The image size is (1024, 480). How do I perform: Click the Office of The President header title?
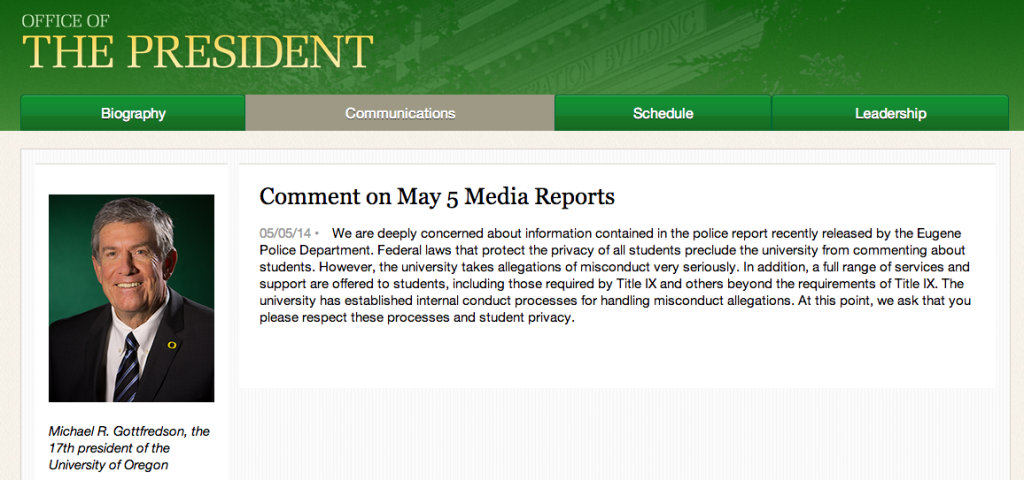tap(197, 42)
